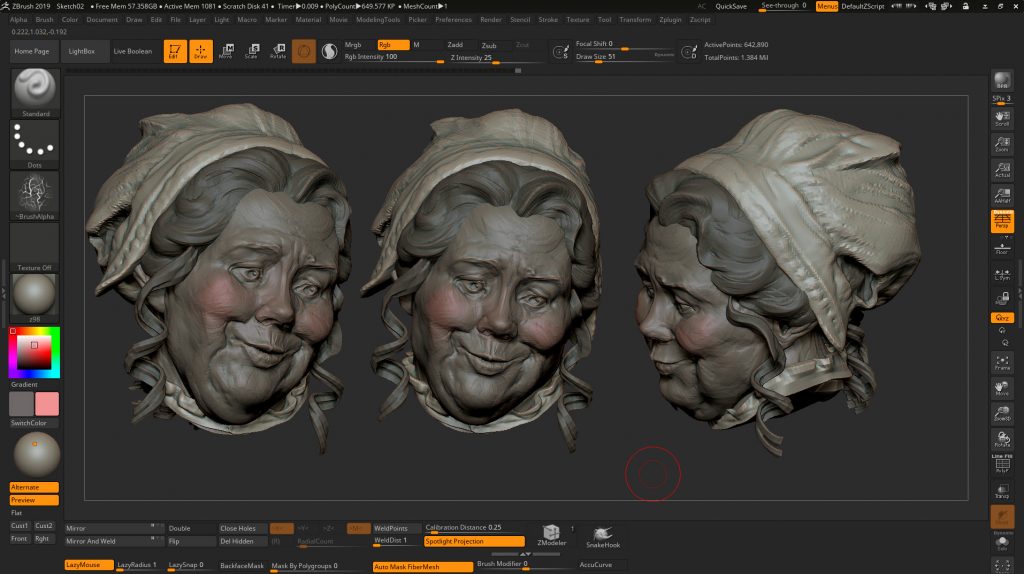This screenshot has height=574, width=1024.
Task: Click the SwitchColor button
Action: tap(34, 423)
